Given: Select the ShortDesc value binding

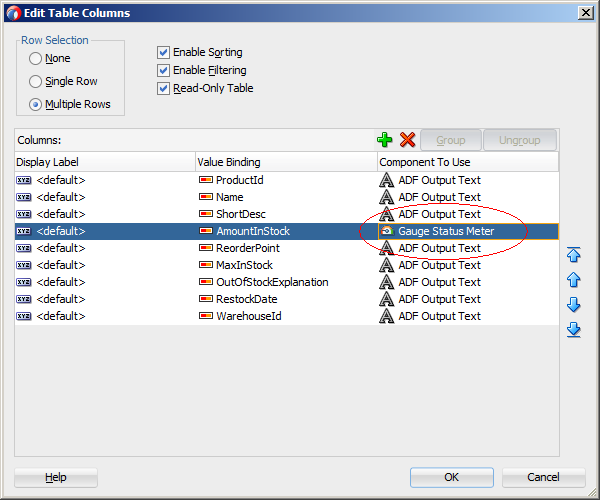Looking at the screenshot, I should (x=241, y=214).
